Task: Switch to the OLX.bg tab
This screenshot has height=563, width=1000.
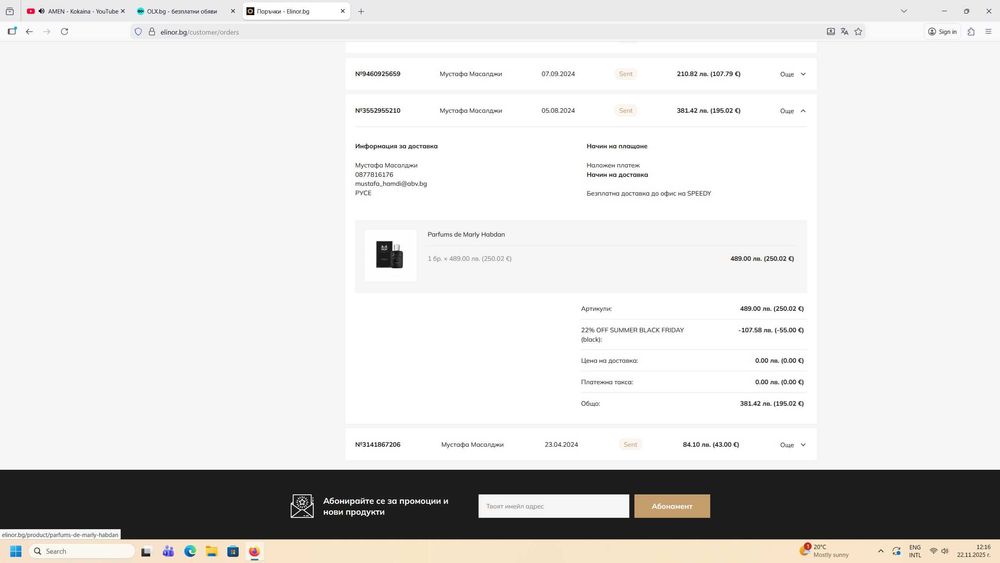Action: coord(185,11)
